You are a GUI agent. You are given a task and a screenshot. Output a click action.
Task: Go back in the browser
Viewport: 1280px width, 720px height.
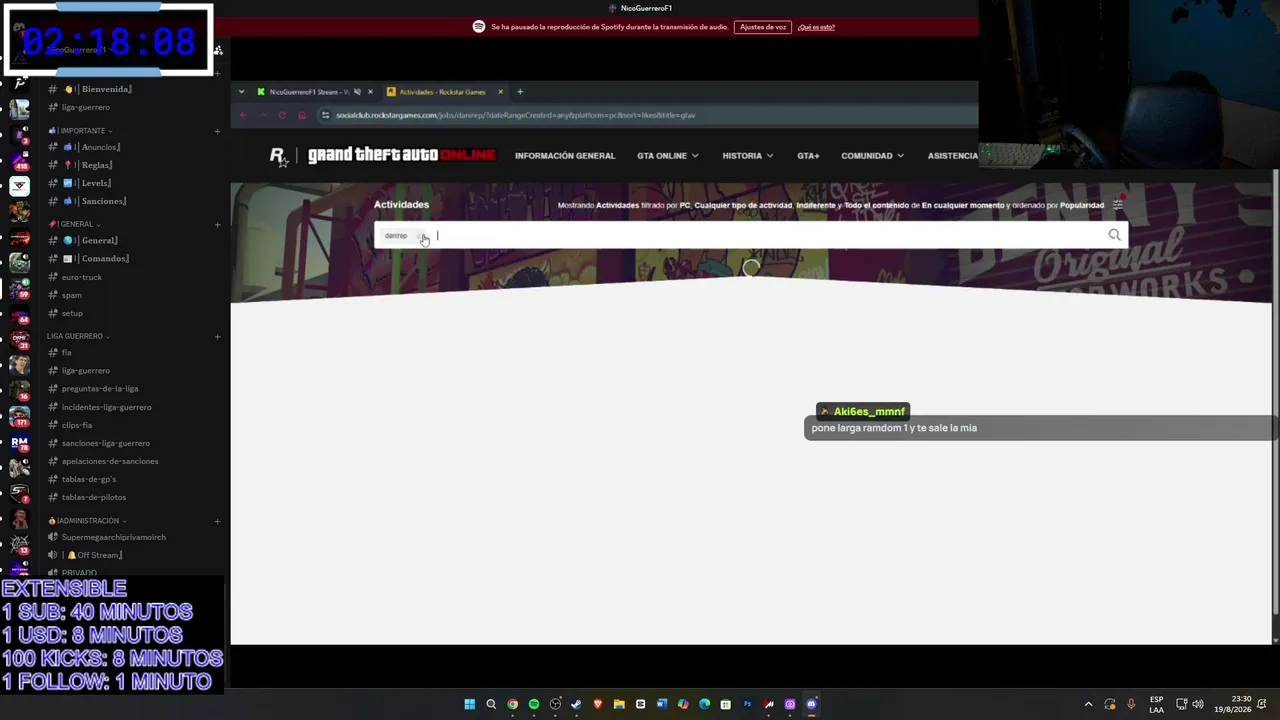(243, 115)
